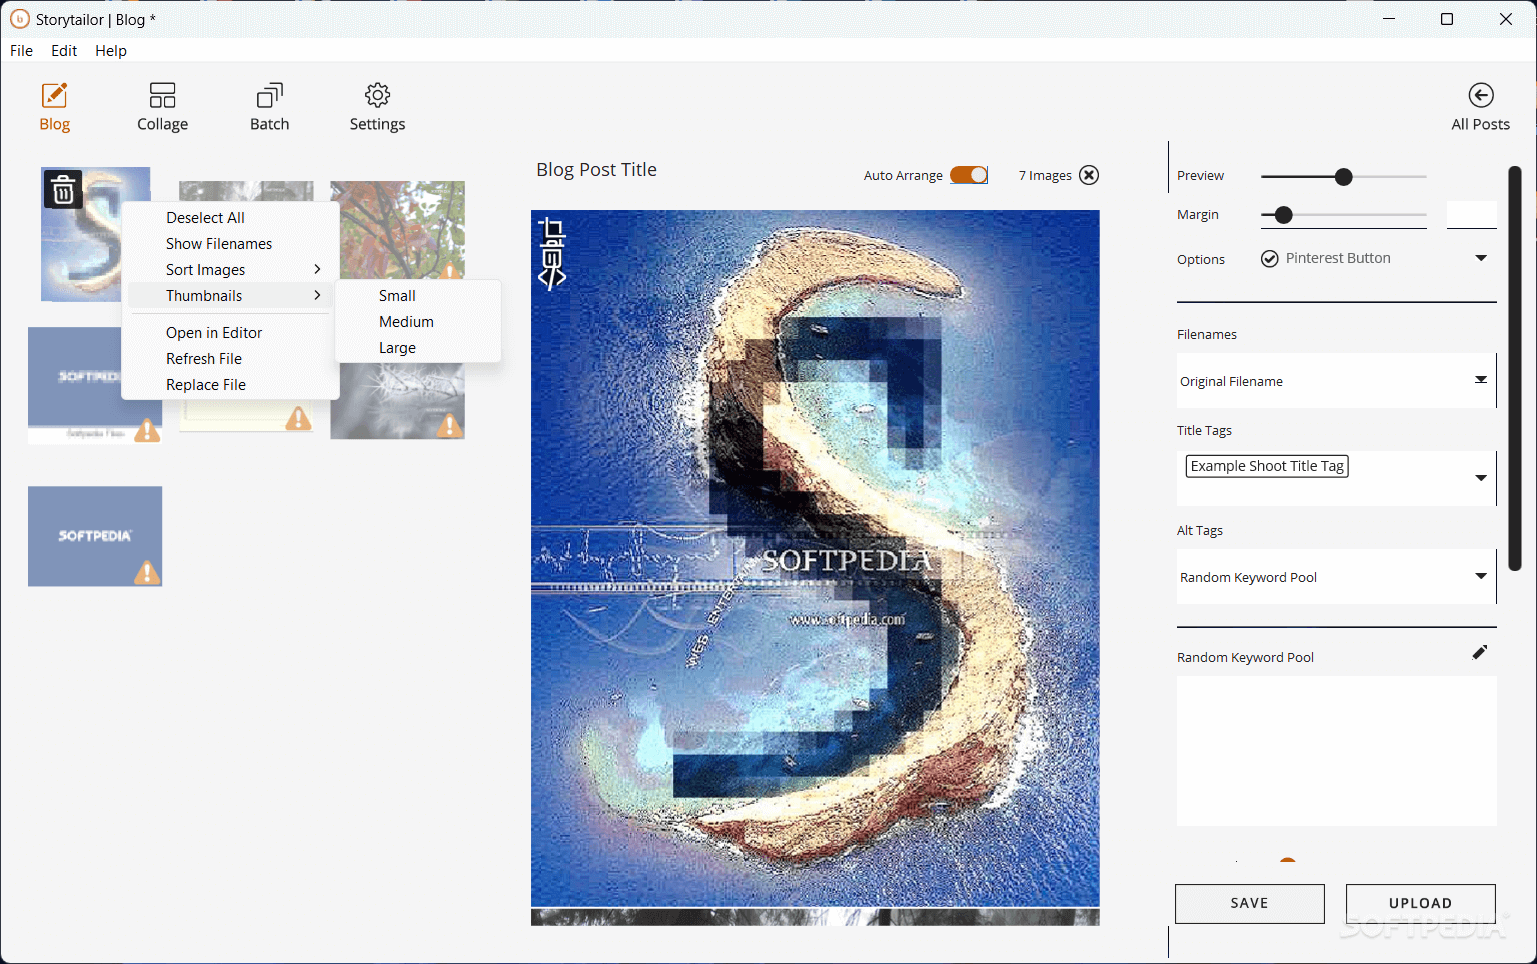Open the File menu
The height and width of the screenshot is (964, 1537).
[21, 51]
